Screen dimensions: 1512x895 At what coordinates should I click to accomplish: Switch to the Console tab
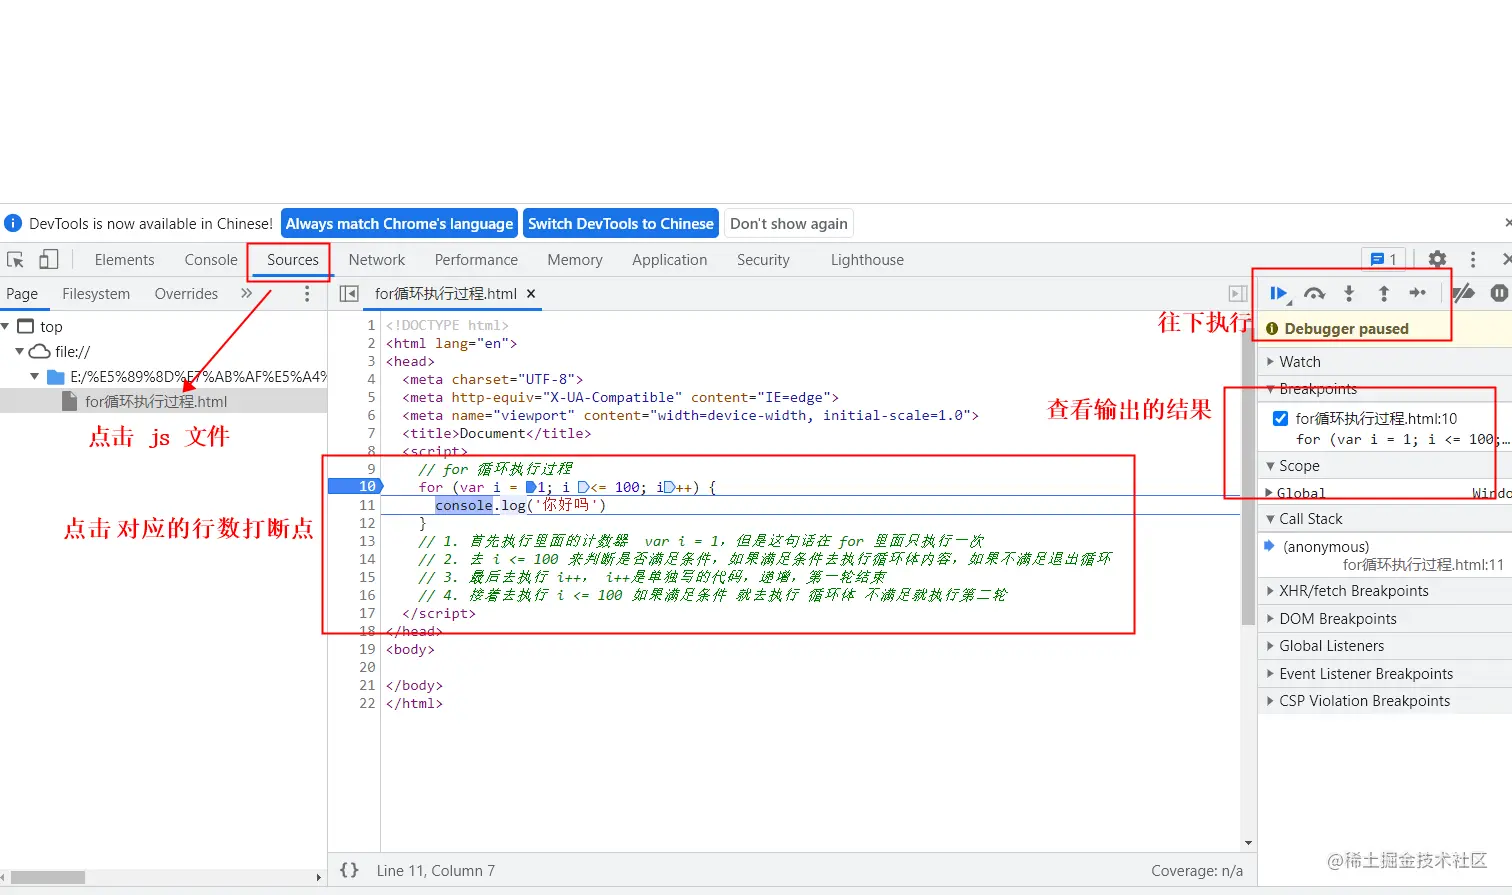tap(211, 260)
